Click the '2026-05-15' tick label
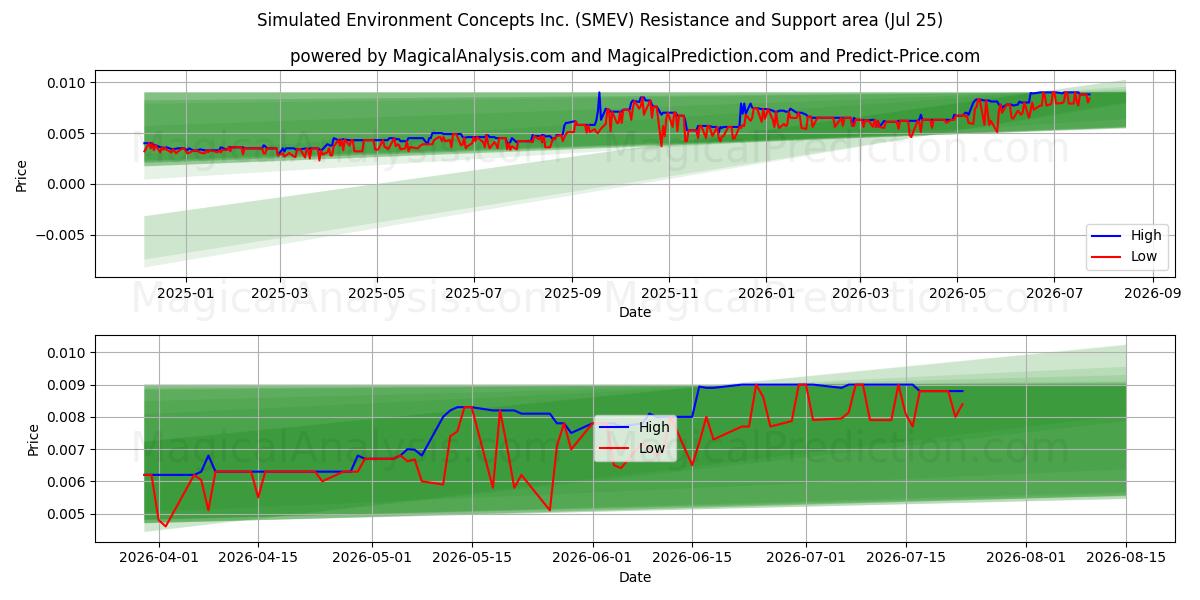This screenshot has height=600, width=1200. [471, 558]
